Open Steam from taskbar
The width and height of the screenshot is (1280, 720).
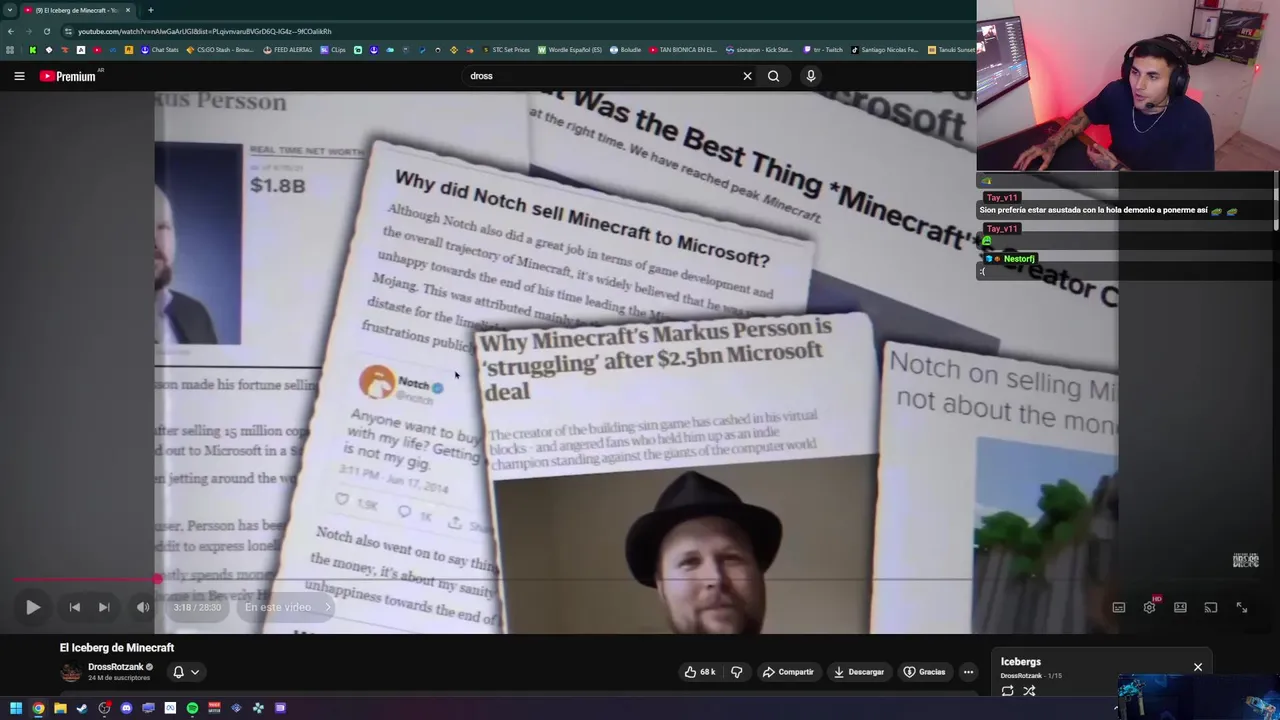tap(82, 708)
